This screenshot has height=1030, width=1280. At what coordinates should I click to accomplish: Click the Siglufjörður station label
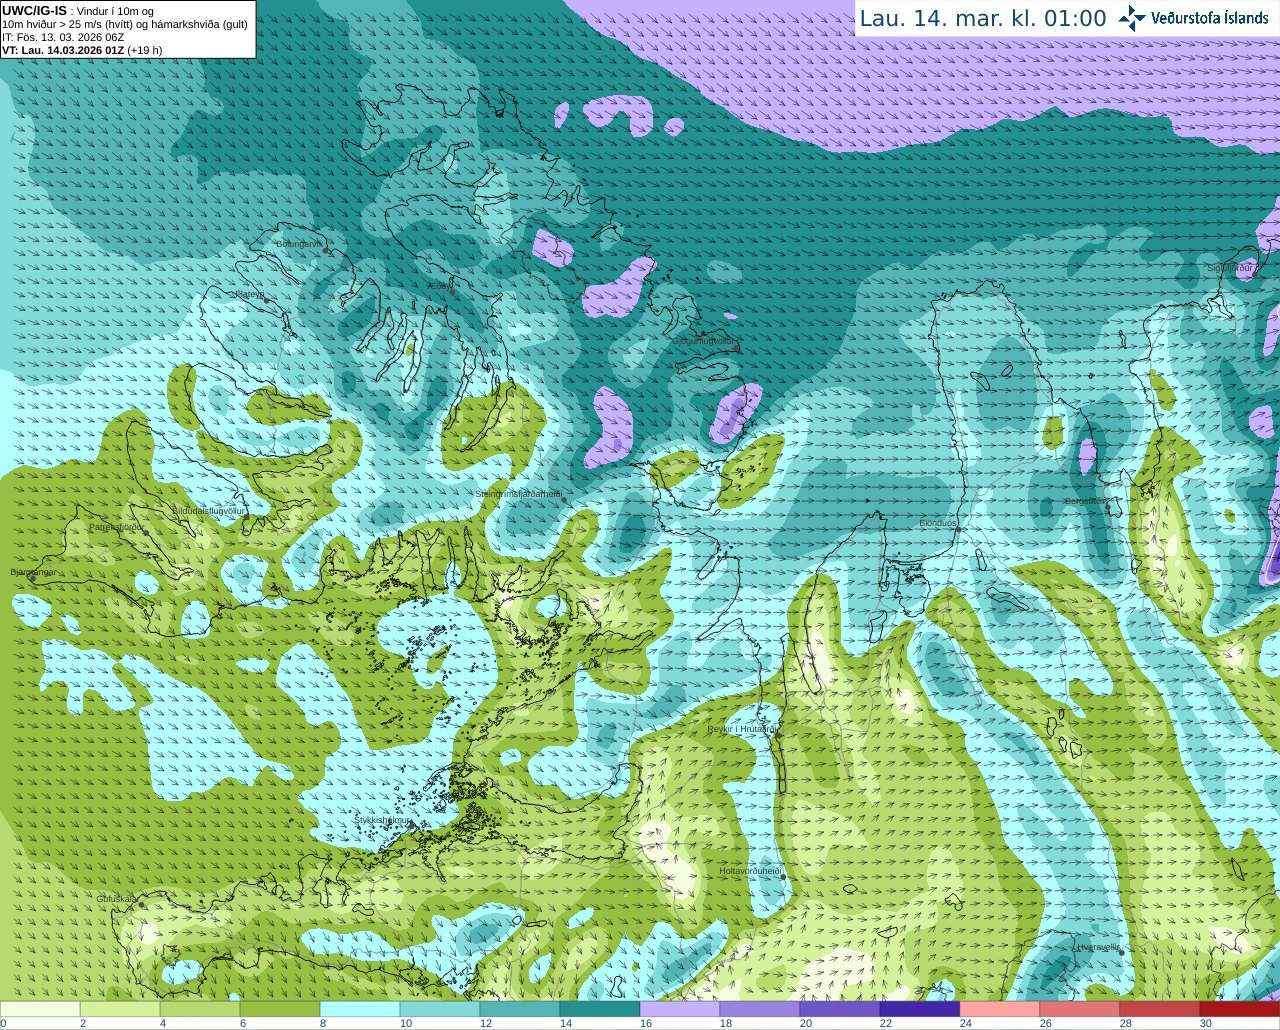coord(1230,268)
